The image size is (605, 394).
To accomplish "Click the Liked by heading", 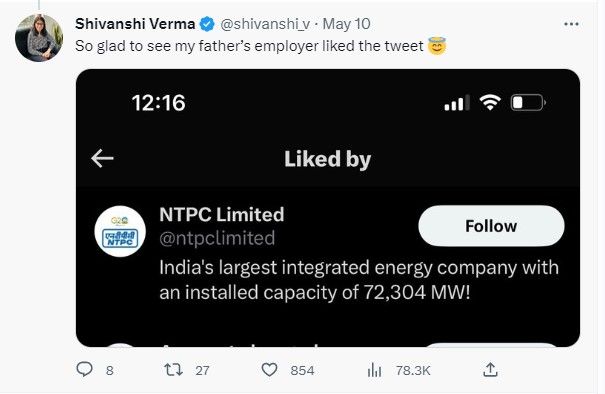I will (x=328, y=159).
